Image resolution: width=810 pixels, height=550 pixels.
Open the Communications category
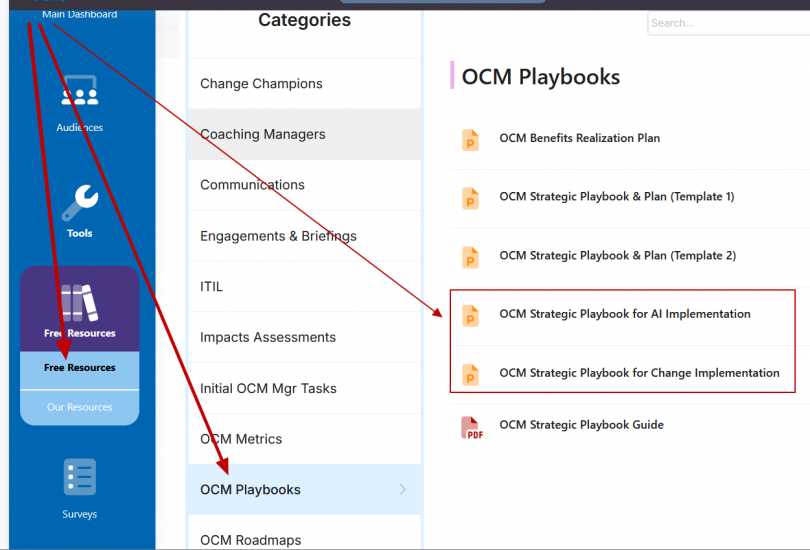(252, 185)
